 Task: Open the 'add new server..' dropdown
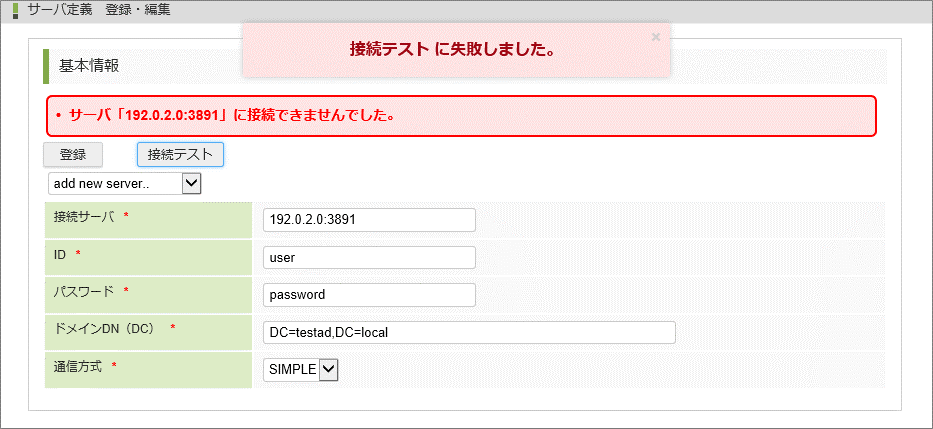(x=125, y=184)
